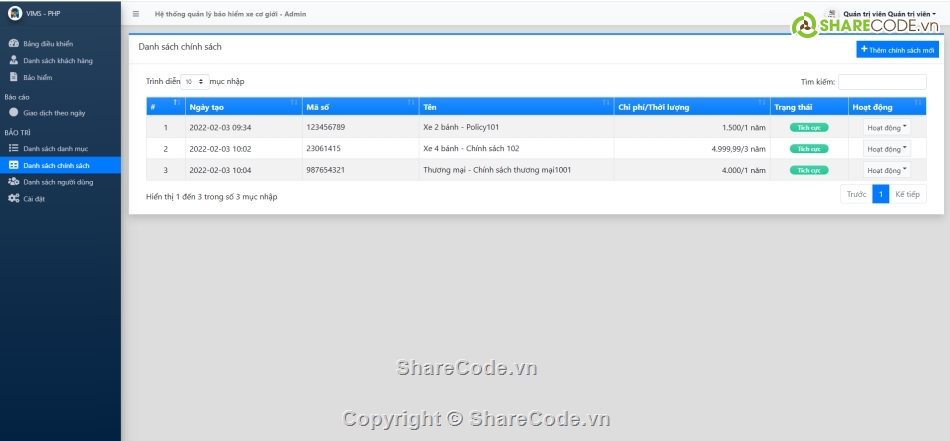The image size is (950, 441).
Task: Expand Hoạt động dropdown for policy 123456789
Action: [x=886, y=127]
